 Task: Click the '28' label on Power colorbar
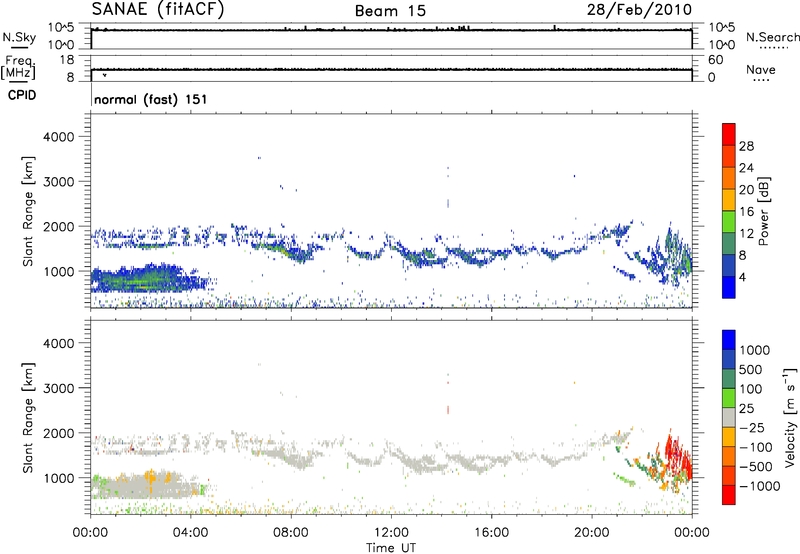click(x=746, y=146)
